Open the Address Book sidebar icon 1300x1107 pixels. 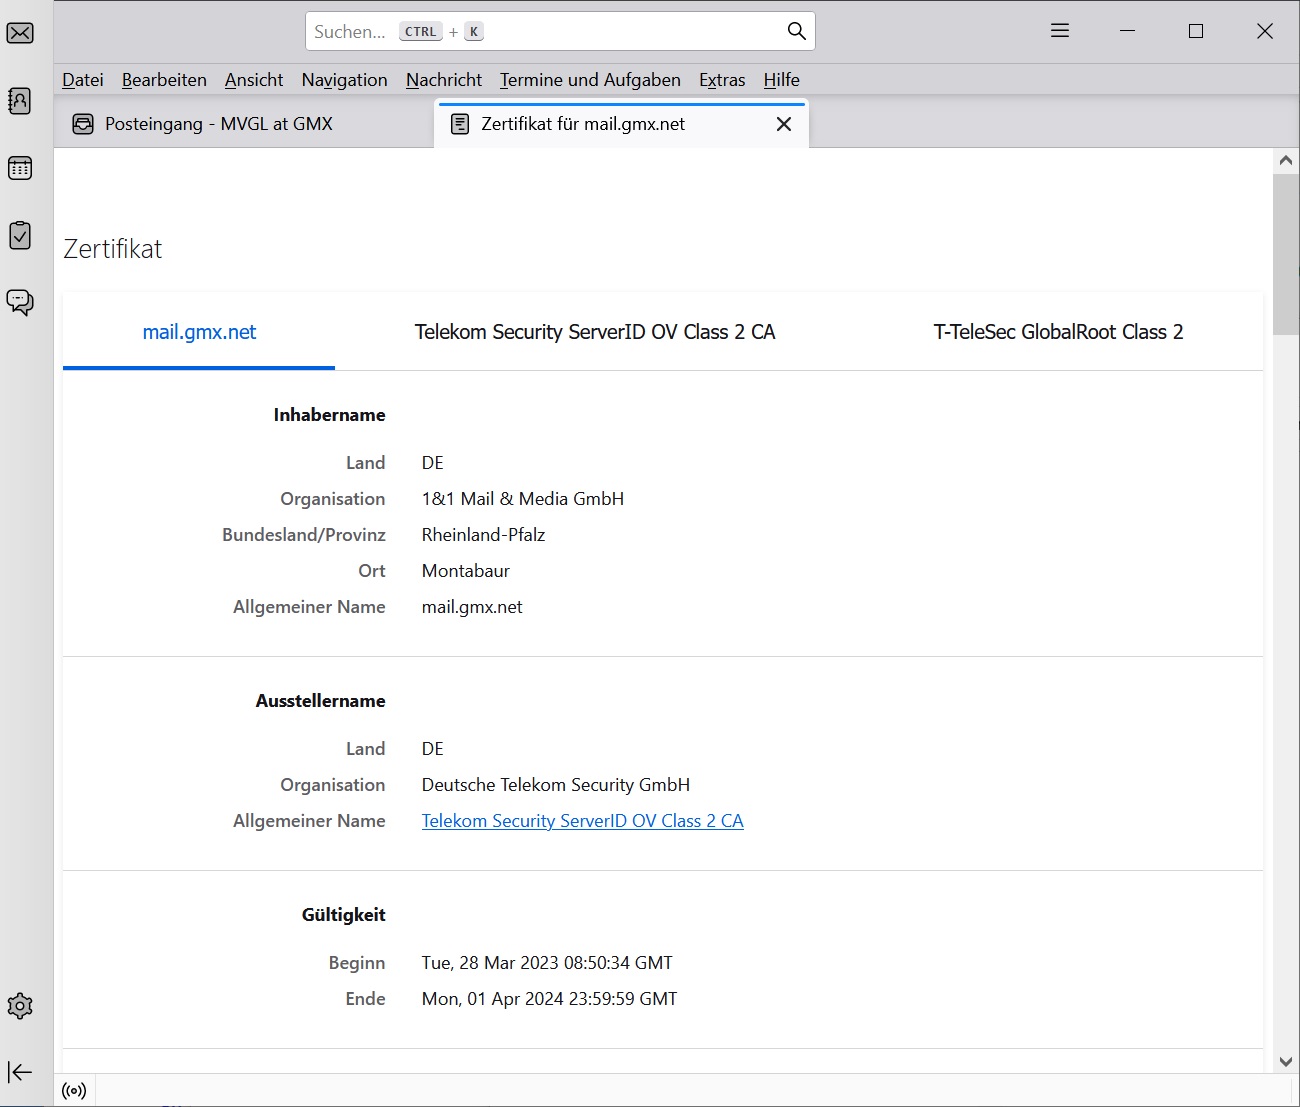20,101
